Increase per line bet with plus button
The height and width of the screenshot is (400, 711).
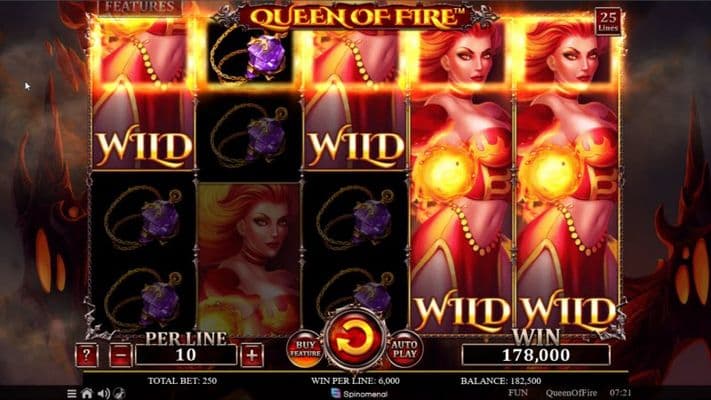[x=252, y=355]
